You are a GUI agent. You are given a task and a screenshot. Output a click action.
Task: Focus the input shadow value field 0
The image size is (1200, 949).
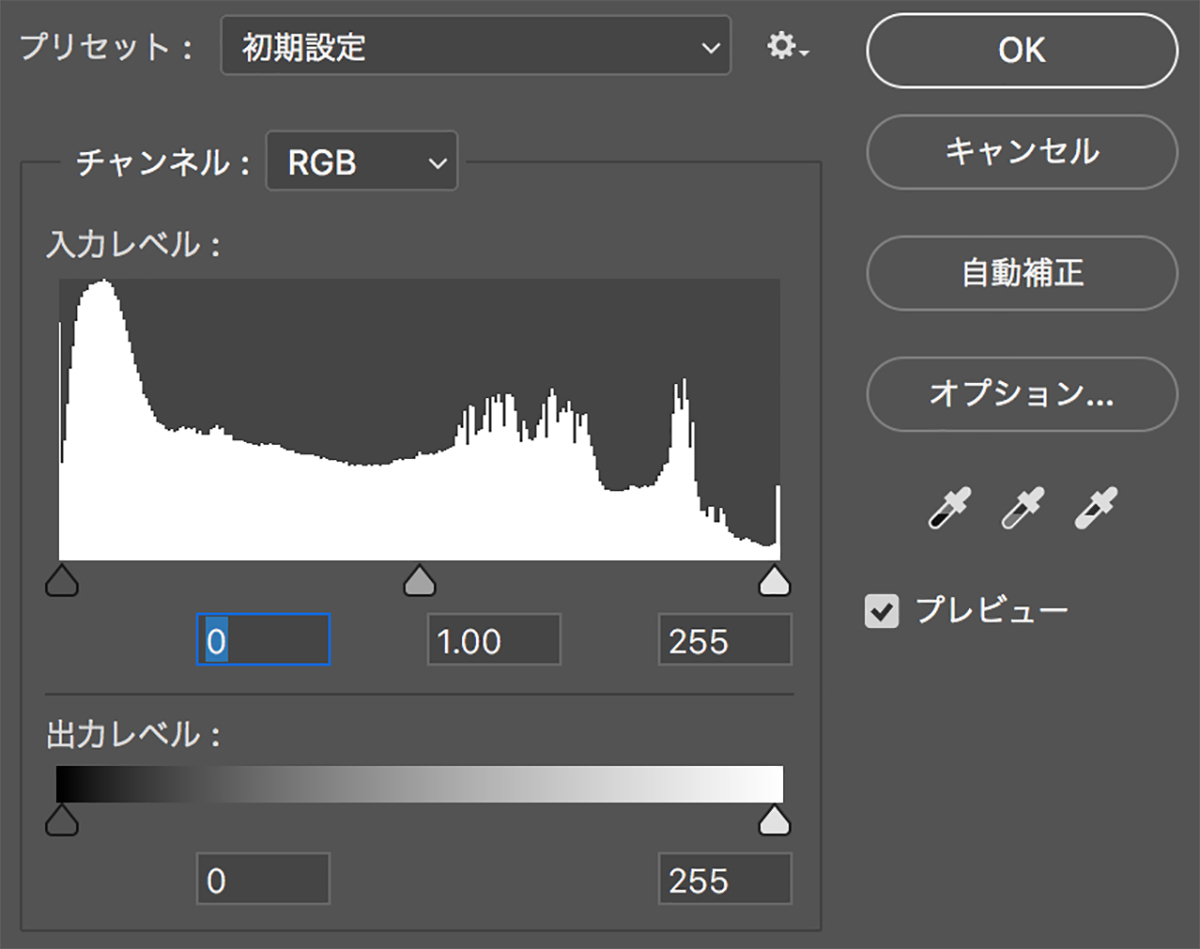(264, 640)
